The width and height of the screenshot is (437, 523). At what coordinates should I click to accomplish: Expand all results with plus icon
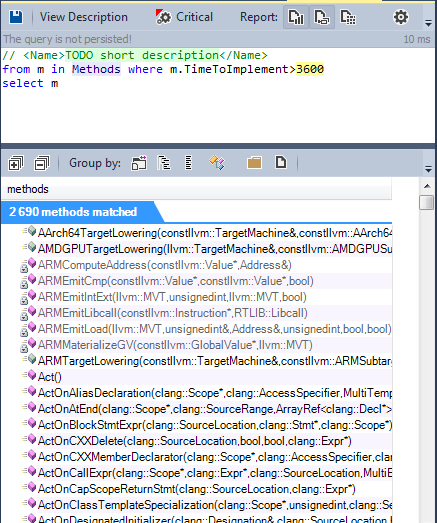(x=16, y=163)
